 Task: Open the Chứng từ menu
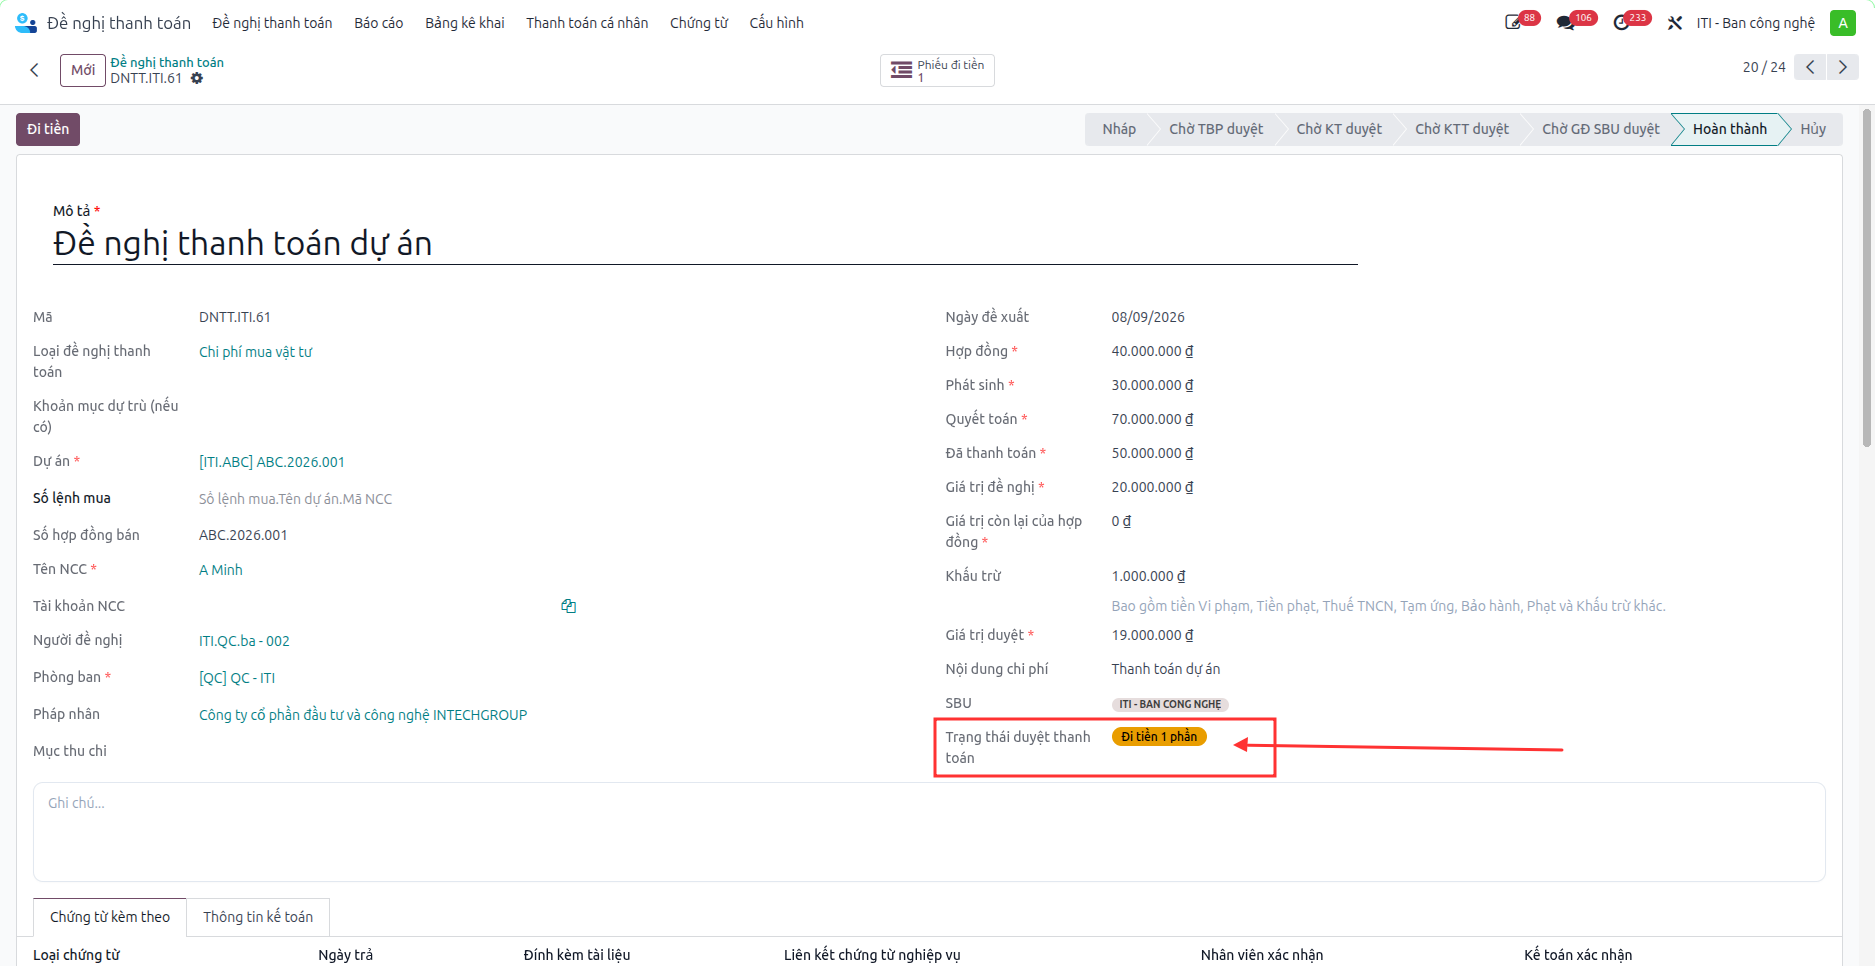point(699,23)
